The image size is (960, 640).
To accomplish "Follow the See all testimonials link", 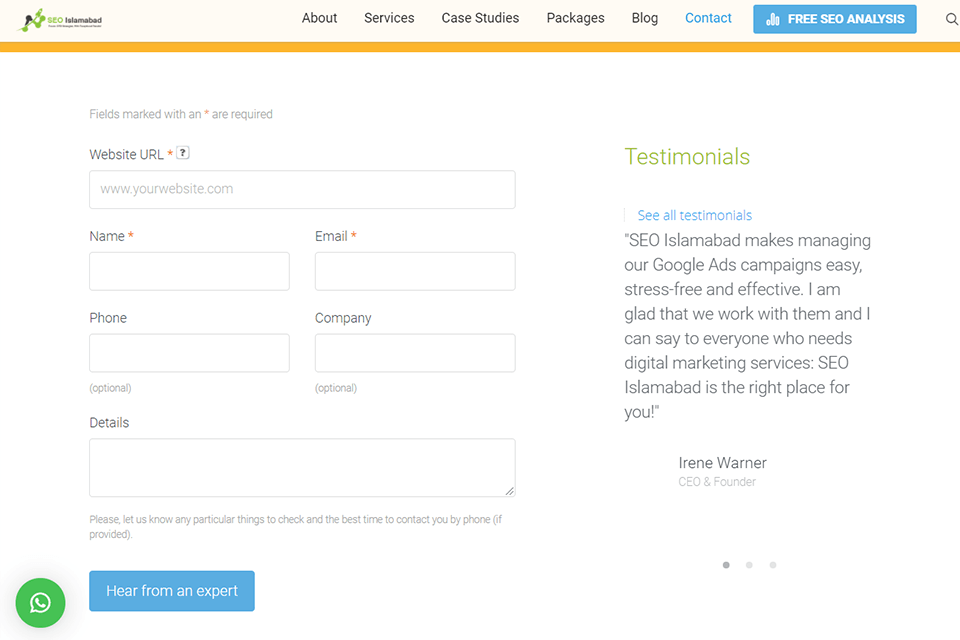I will pos(694,216).
